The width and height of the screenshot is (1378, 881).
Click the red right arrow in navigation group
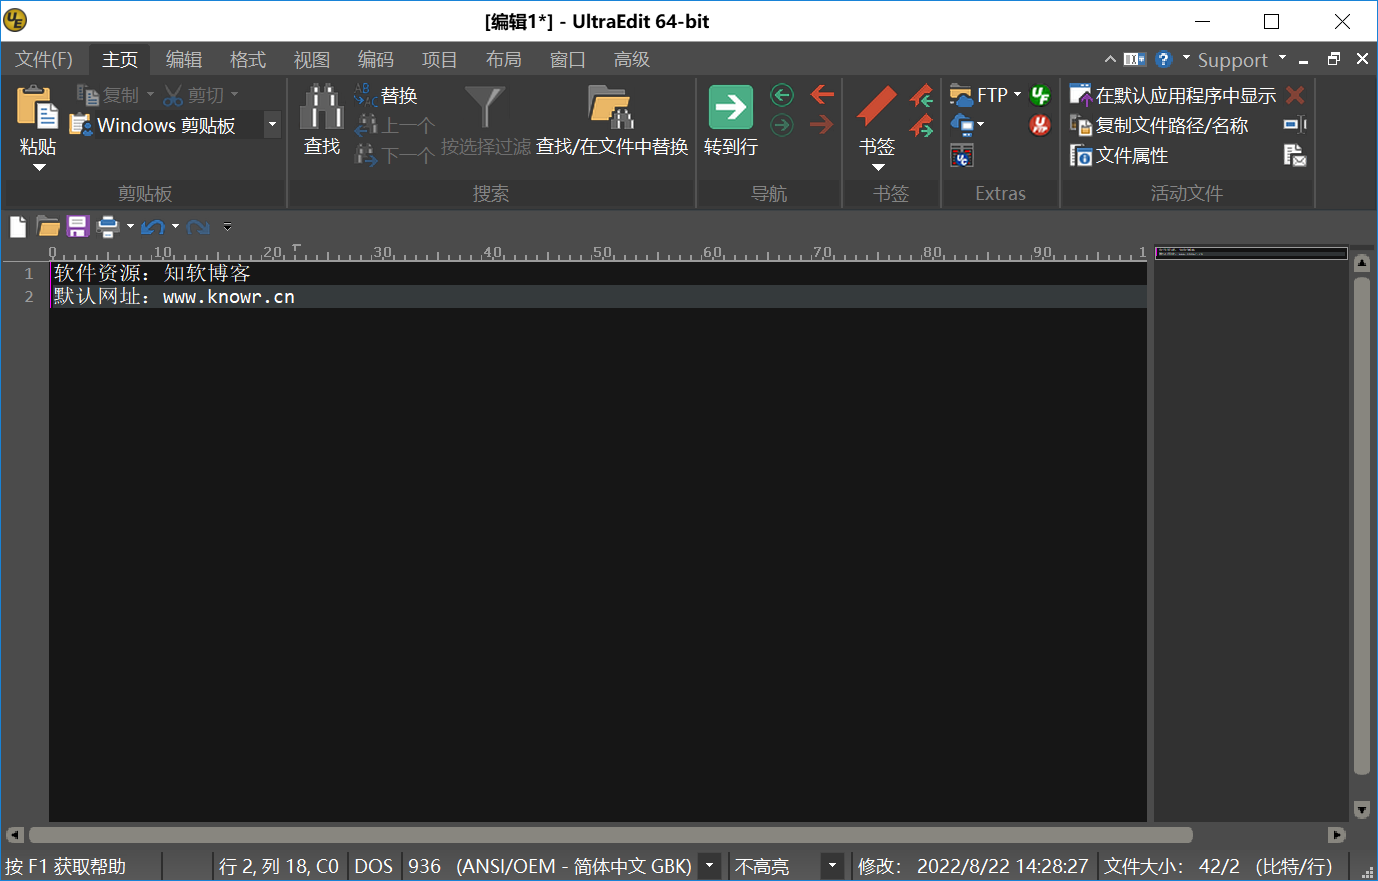(x=822, y=125)
